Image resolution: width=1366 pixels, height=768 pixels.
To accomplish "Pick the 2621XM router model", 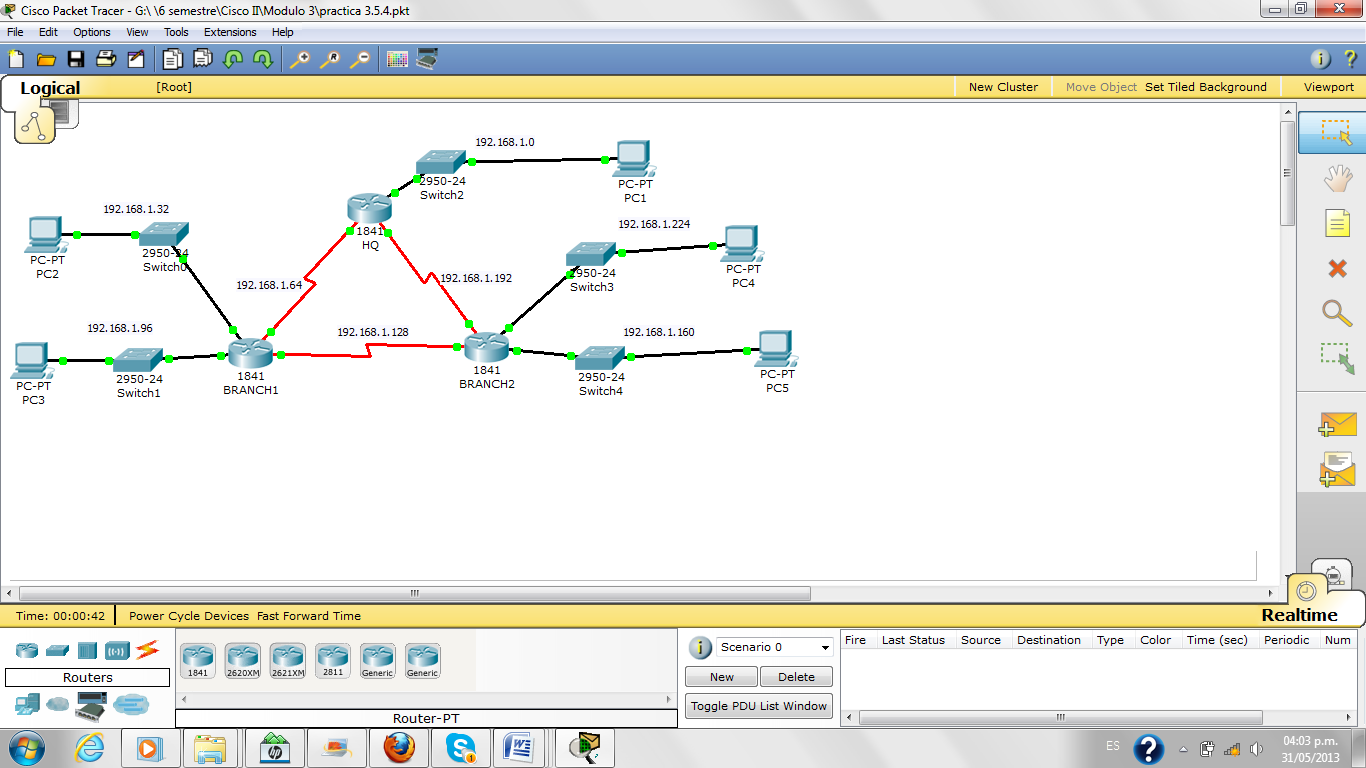I will tap(288, 661).
